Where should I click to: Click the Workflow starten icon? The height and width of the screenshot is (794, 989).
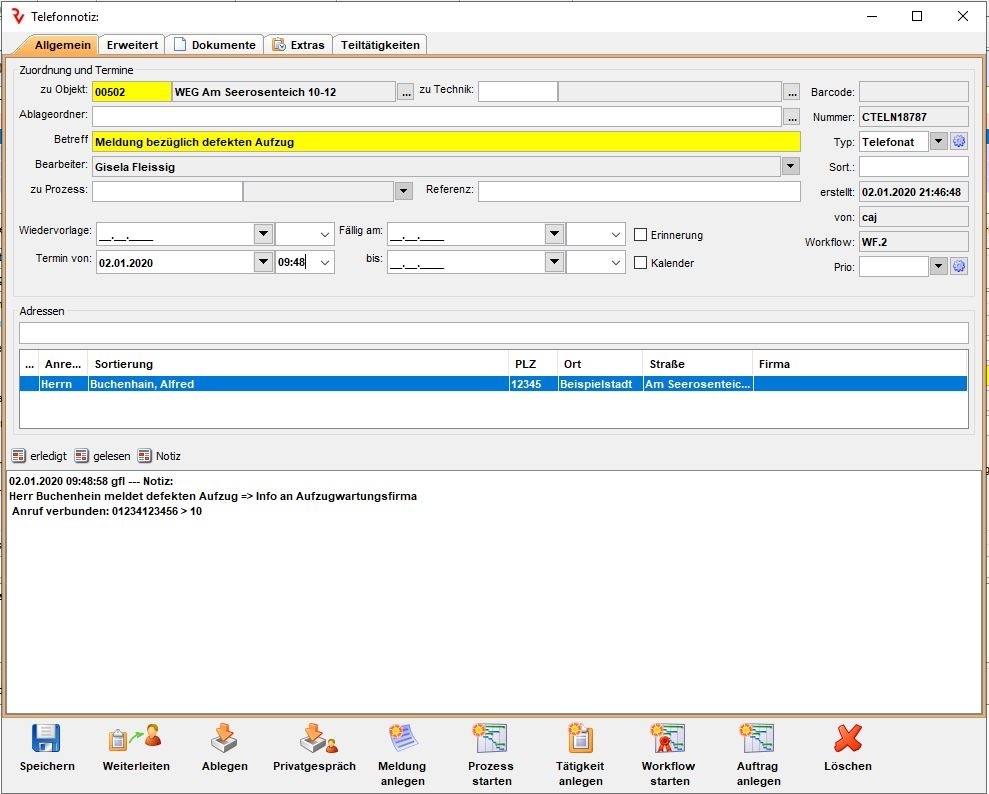[669, 740]
